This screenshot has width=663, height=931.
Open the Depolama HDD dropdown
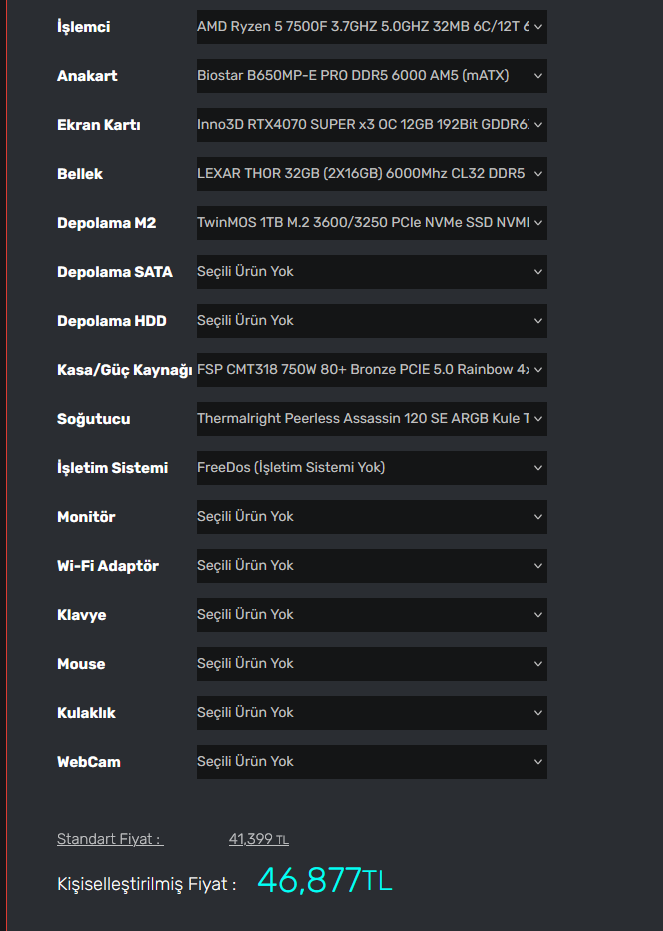[x=371, y=321]
